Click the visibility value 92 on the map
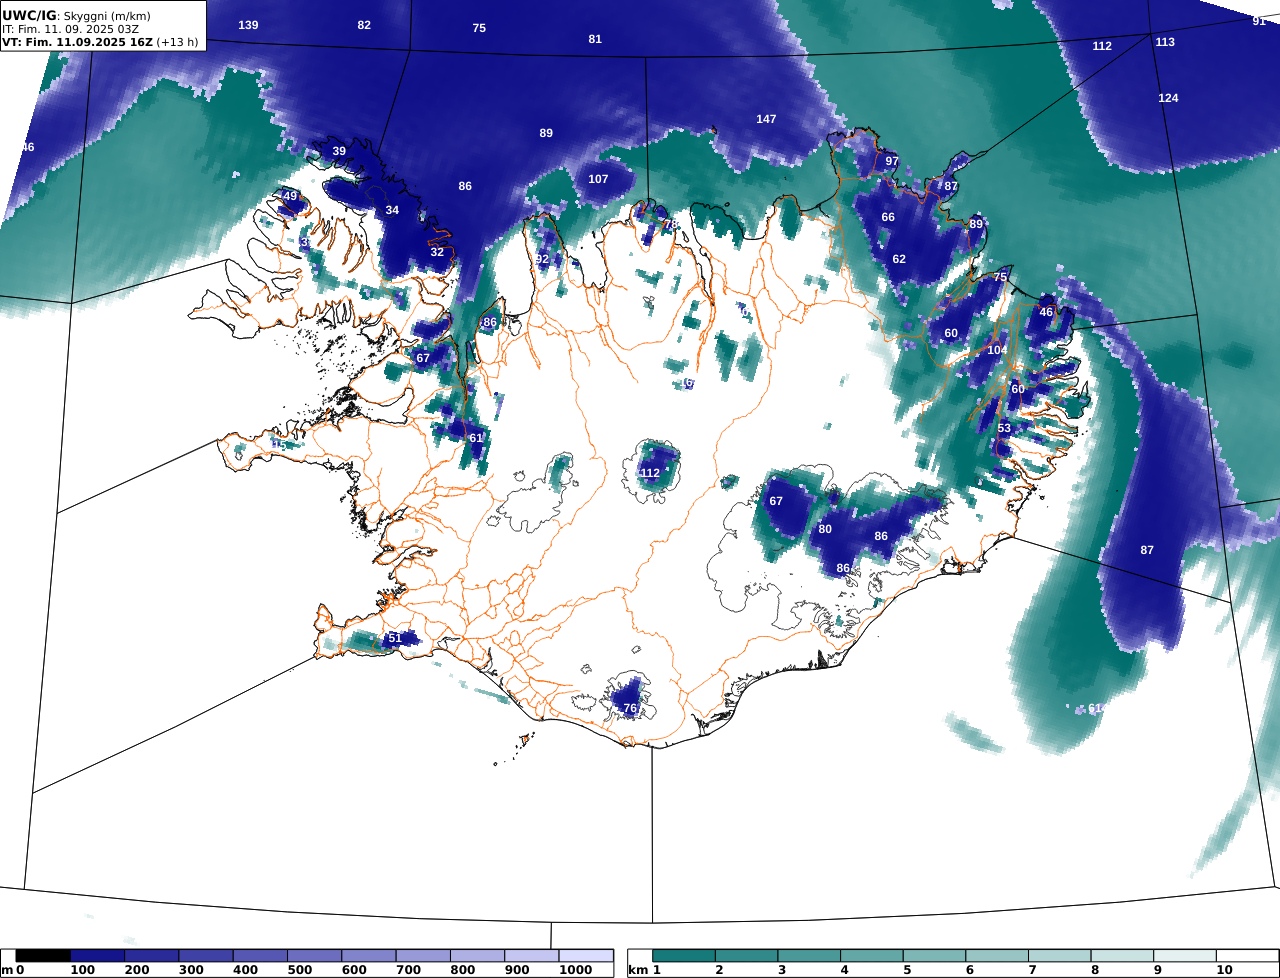 coord(542,259)
